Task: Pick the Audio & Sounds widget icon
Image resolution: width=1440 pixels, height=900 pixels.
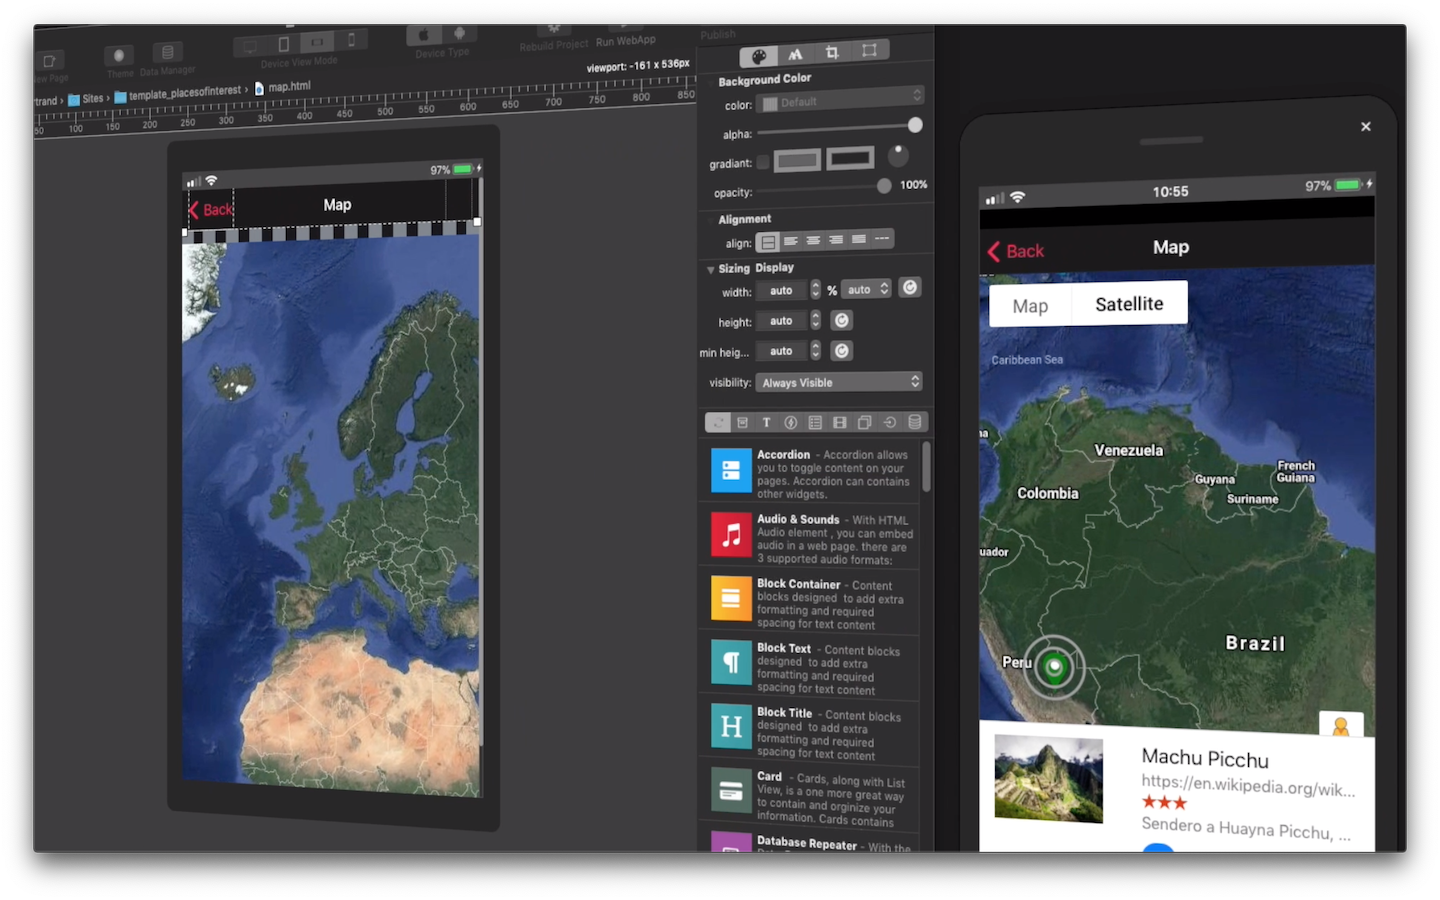Action: 731,535
